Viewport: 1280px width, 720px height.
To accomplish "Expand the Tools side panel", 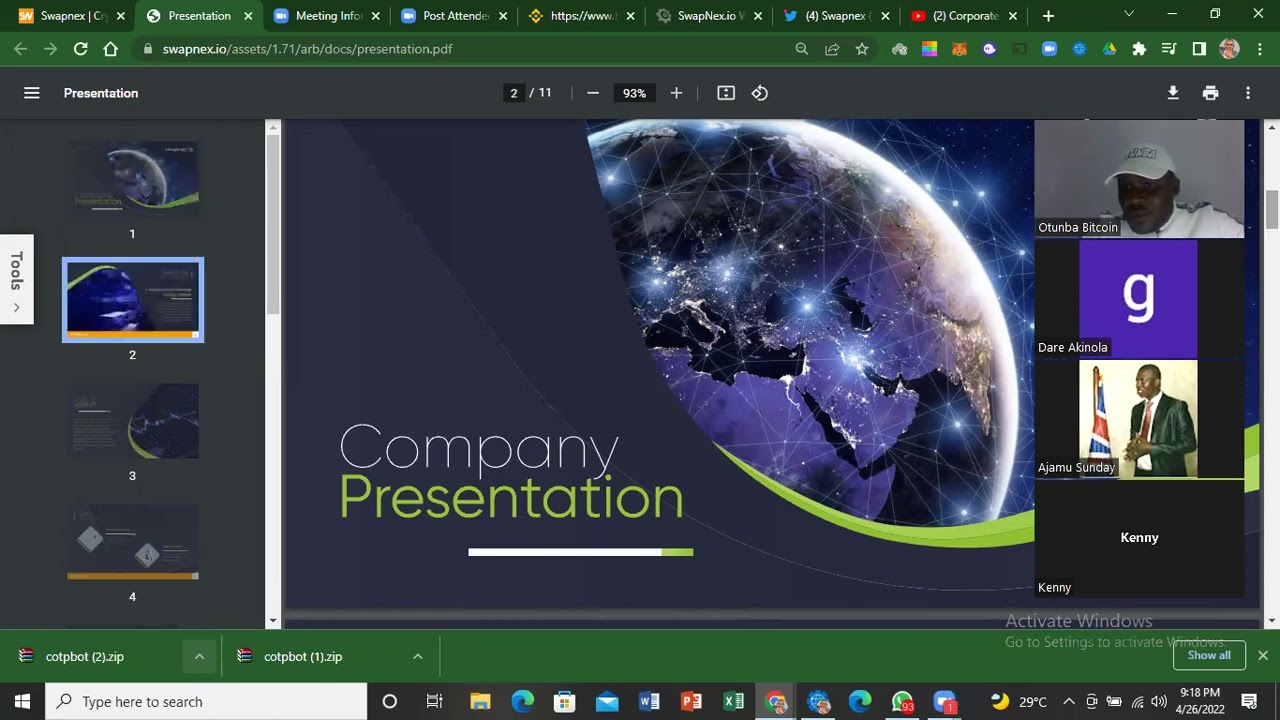I will pyautogui.click(x=16, y=280).
